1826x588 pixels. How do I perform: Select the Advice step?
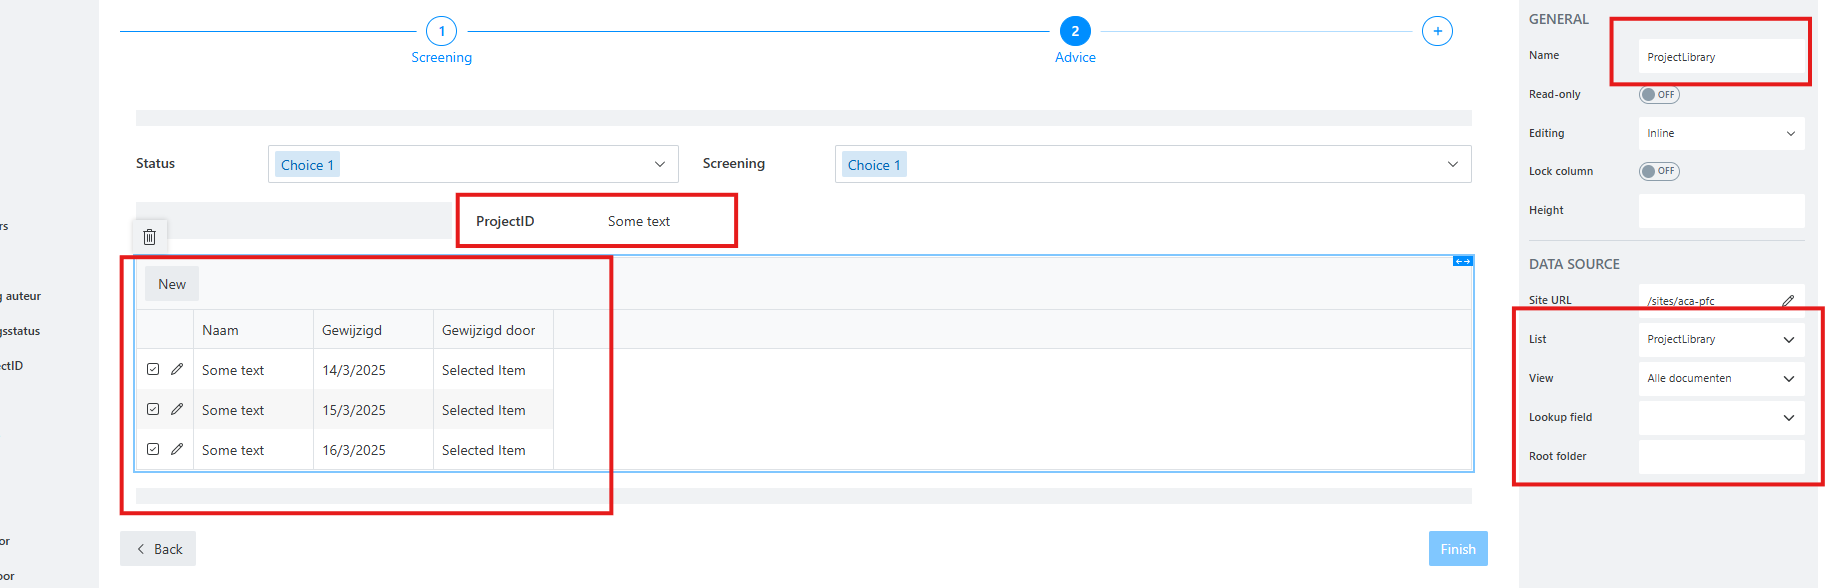pos(1075,31)
